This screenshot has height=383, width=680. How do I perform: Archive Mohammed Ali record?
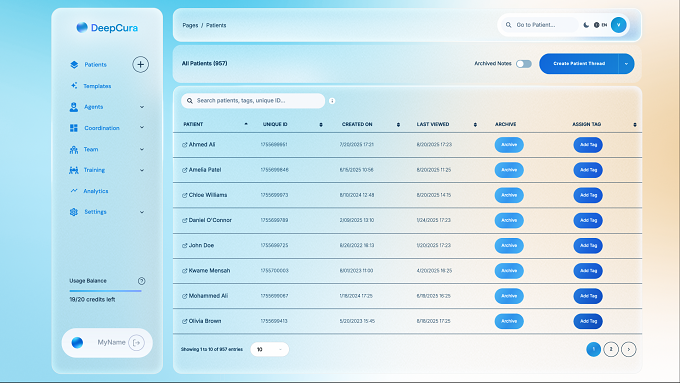pos(509,296)
